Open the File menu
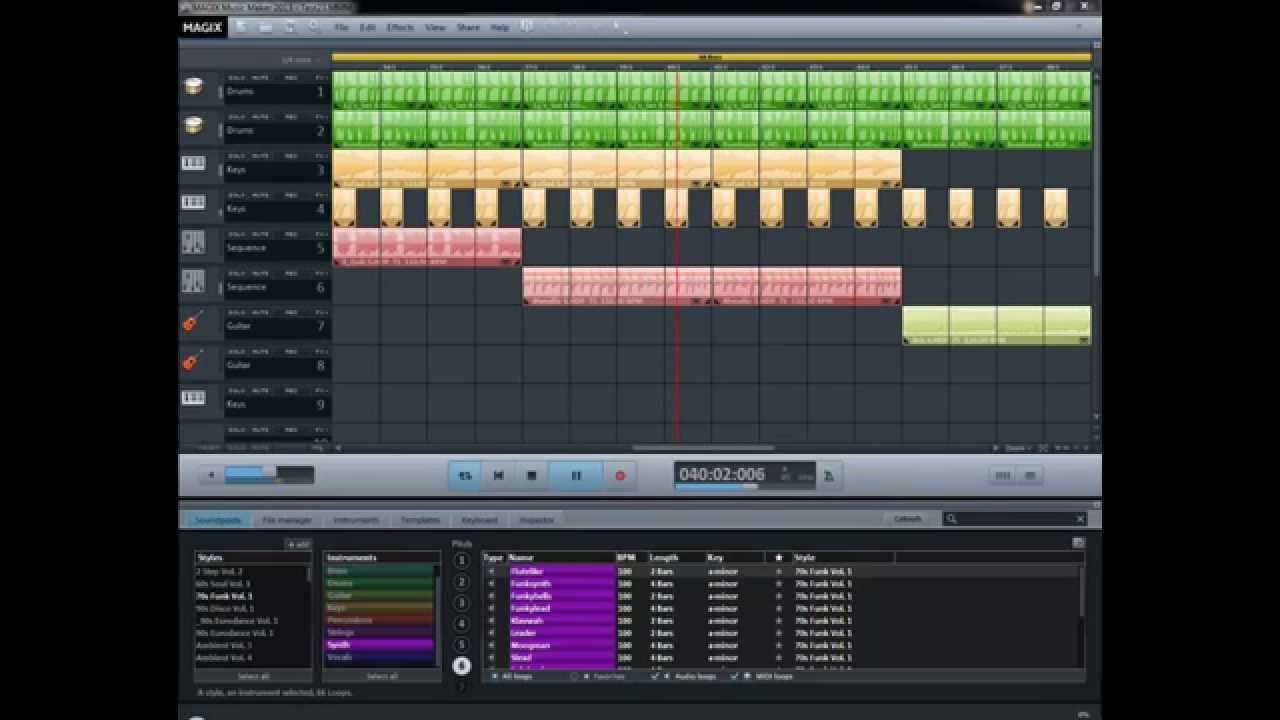Image resolution: width=1280 pixels, height=720 pixels. point(341,27)
